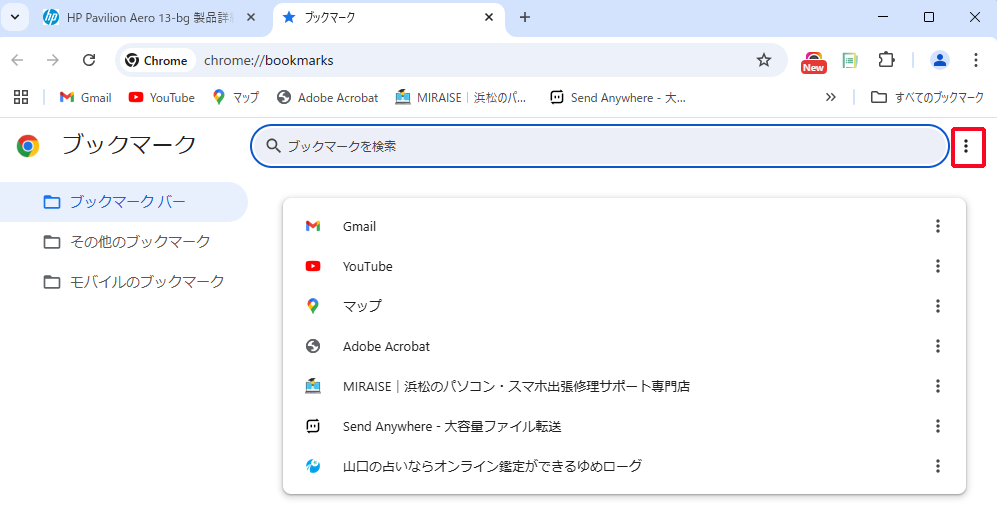Image resolution: width=997 pixels, height=523 pixels.
Task: Go back using the back arrow
Action: (x=18, y=60)
